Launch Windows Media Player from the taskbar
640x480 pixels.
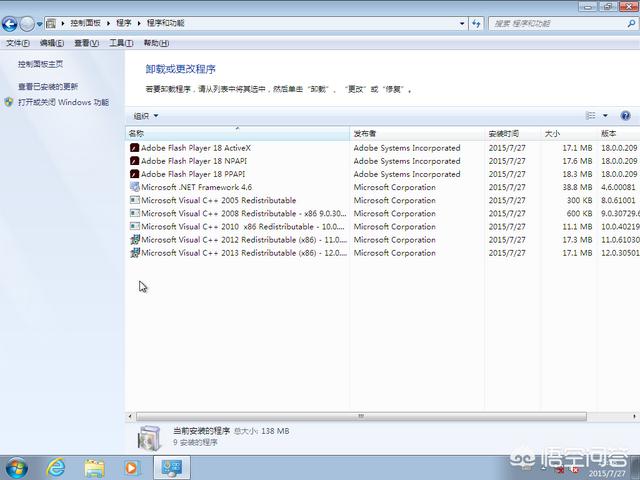[x=132, y=467]
